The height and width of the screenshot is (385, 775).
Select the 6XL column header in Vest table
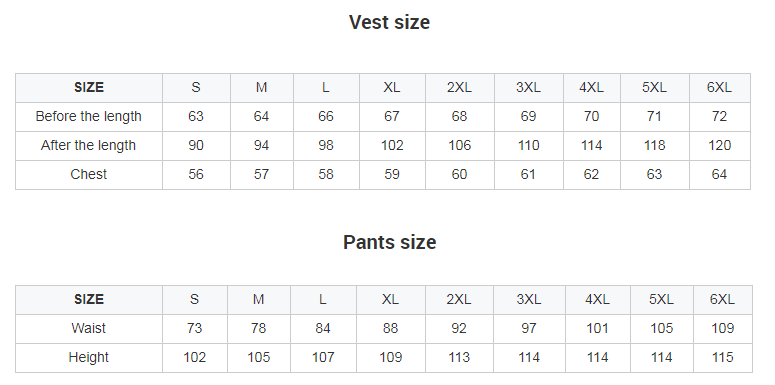tap(719, 87)
